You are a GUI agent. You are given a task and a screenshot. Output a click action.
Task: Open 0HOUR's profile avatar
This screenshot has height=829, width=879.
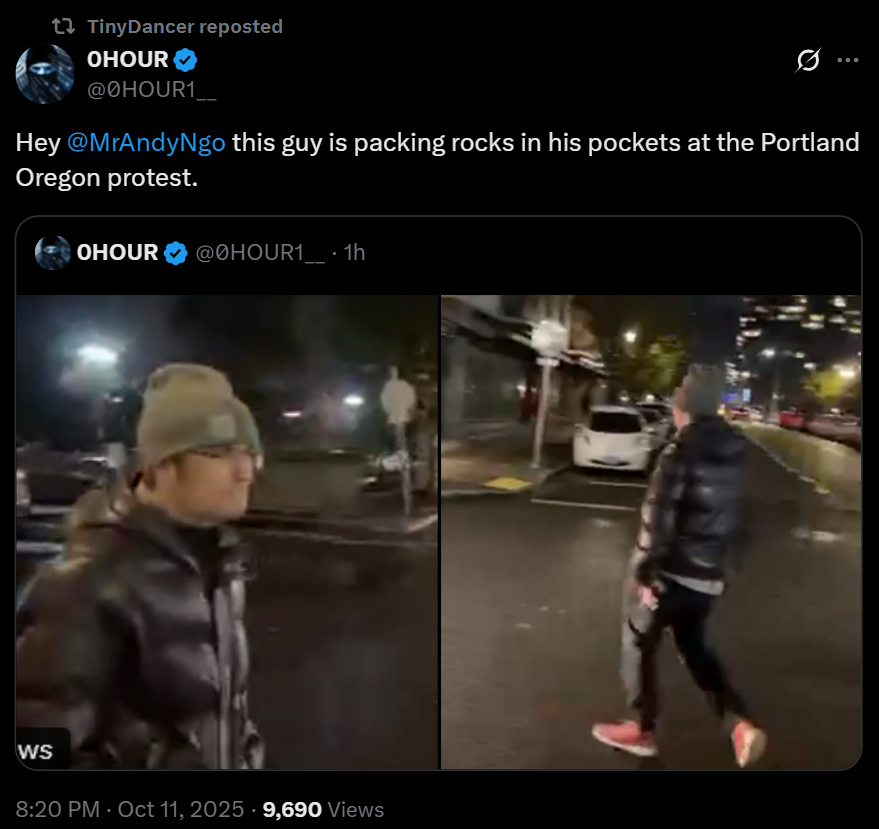coord(45,74)
